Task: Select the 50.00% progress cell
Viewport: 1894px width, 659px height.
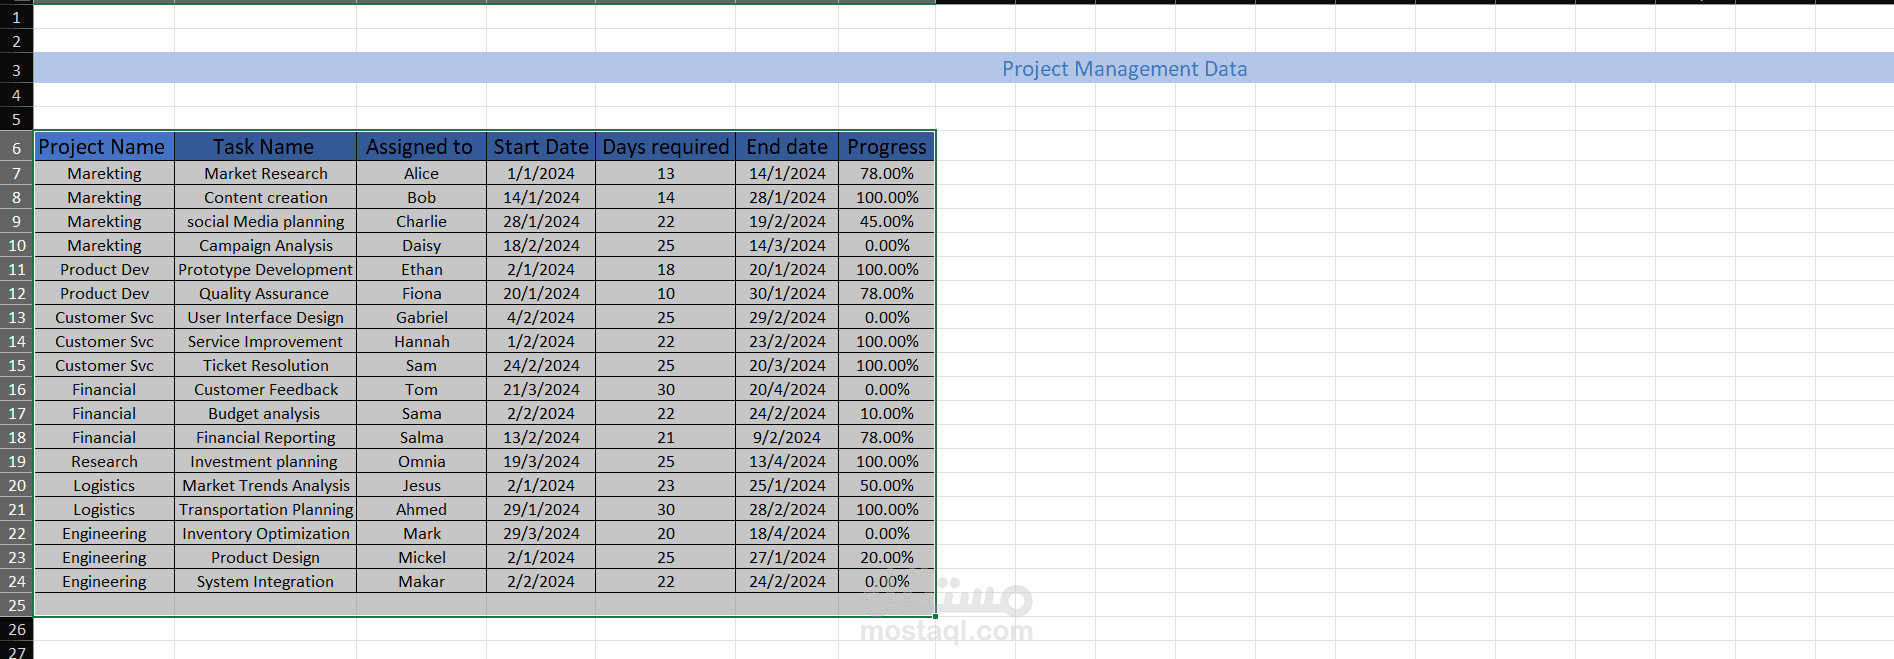Action: click(887, 485)
